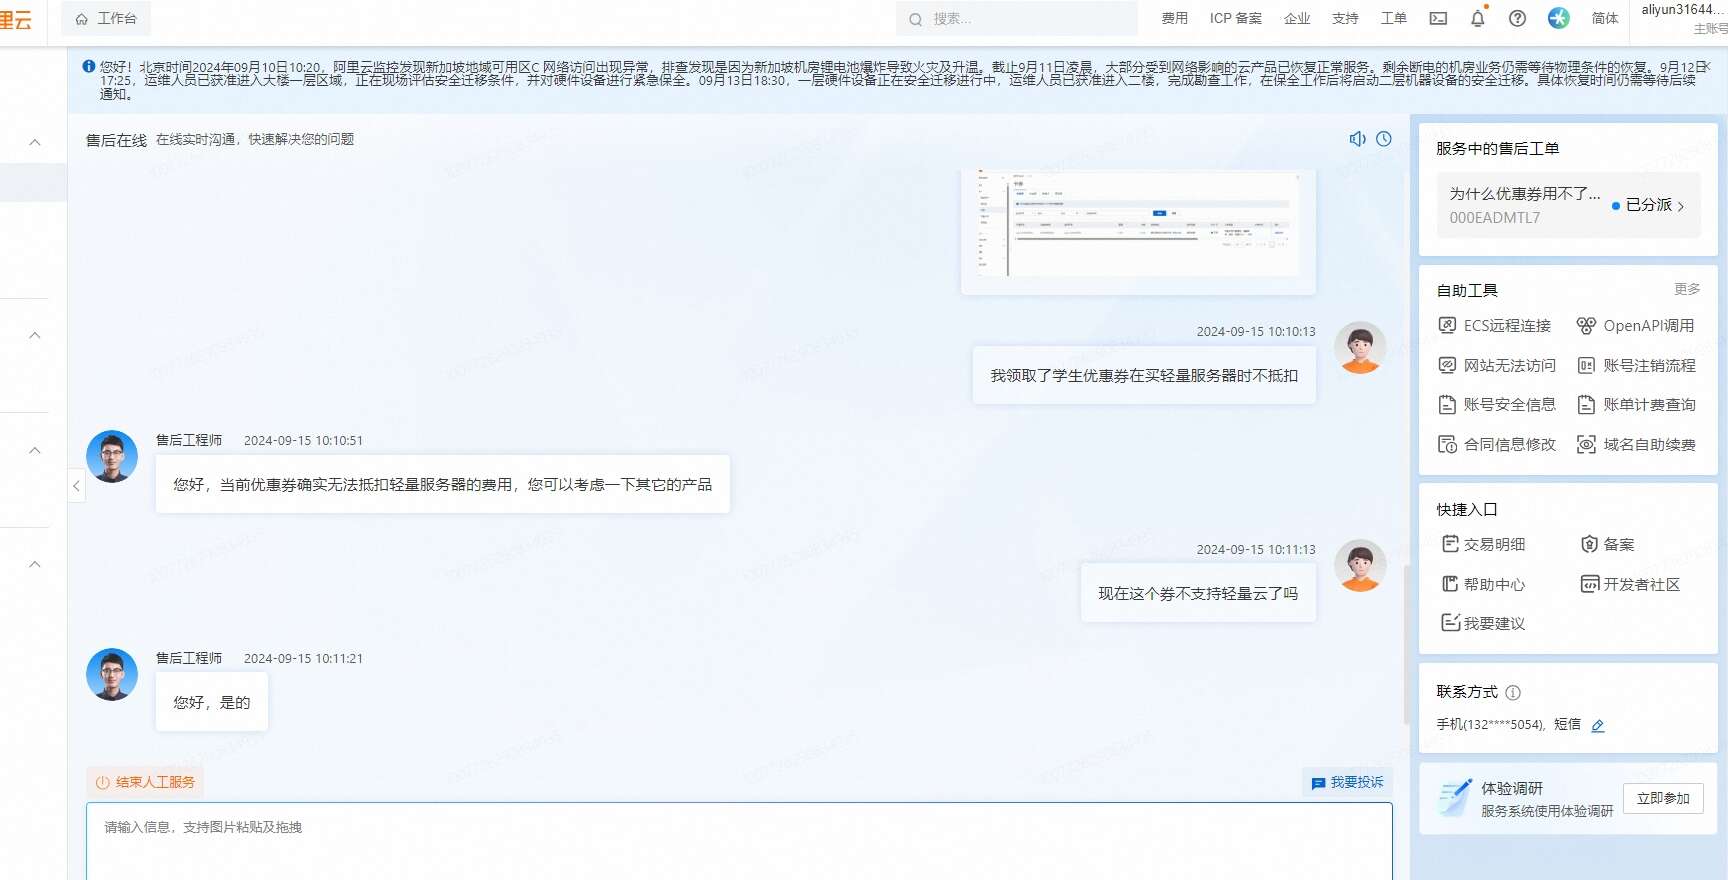Viewport: 1728px width, 880px height.
Task: Click 我要投诉 complaint link
Action: point(1347,783)
